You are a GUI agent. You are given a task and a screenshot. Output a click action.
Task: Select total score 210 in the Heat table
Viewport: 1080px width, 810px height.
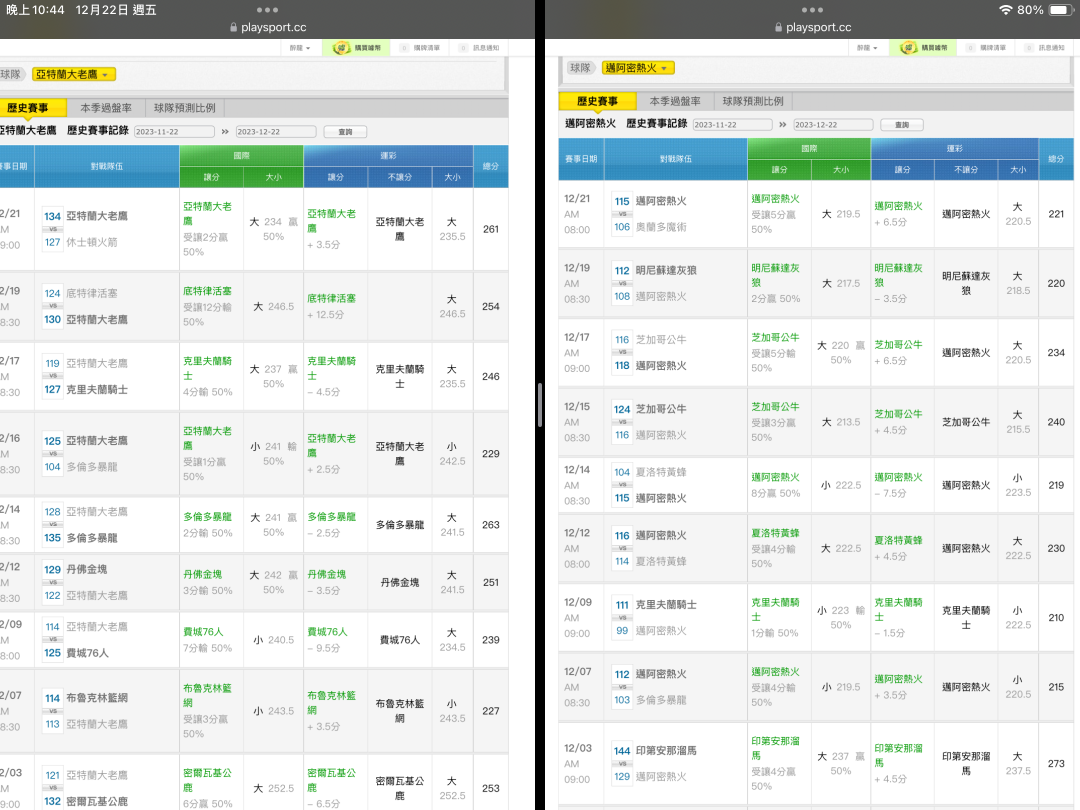tap(1056, 618)
